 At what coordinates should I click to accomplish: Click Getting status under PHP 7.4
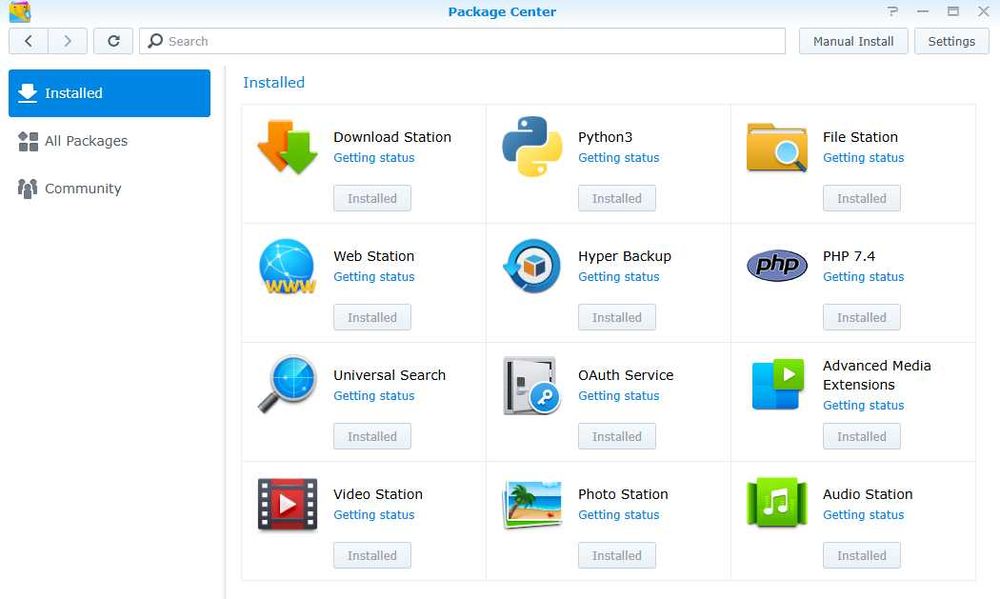(x=864, y=277)
